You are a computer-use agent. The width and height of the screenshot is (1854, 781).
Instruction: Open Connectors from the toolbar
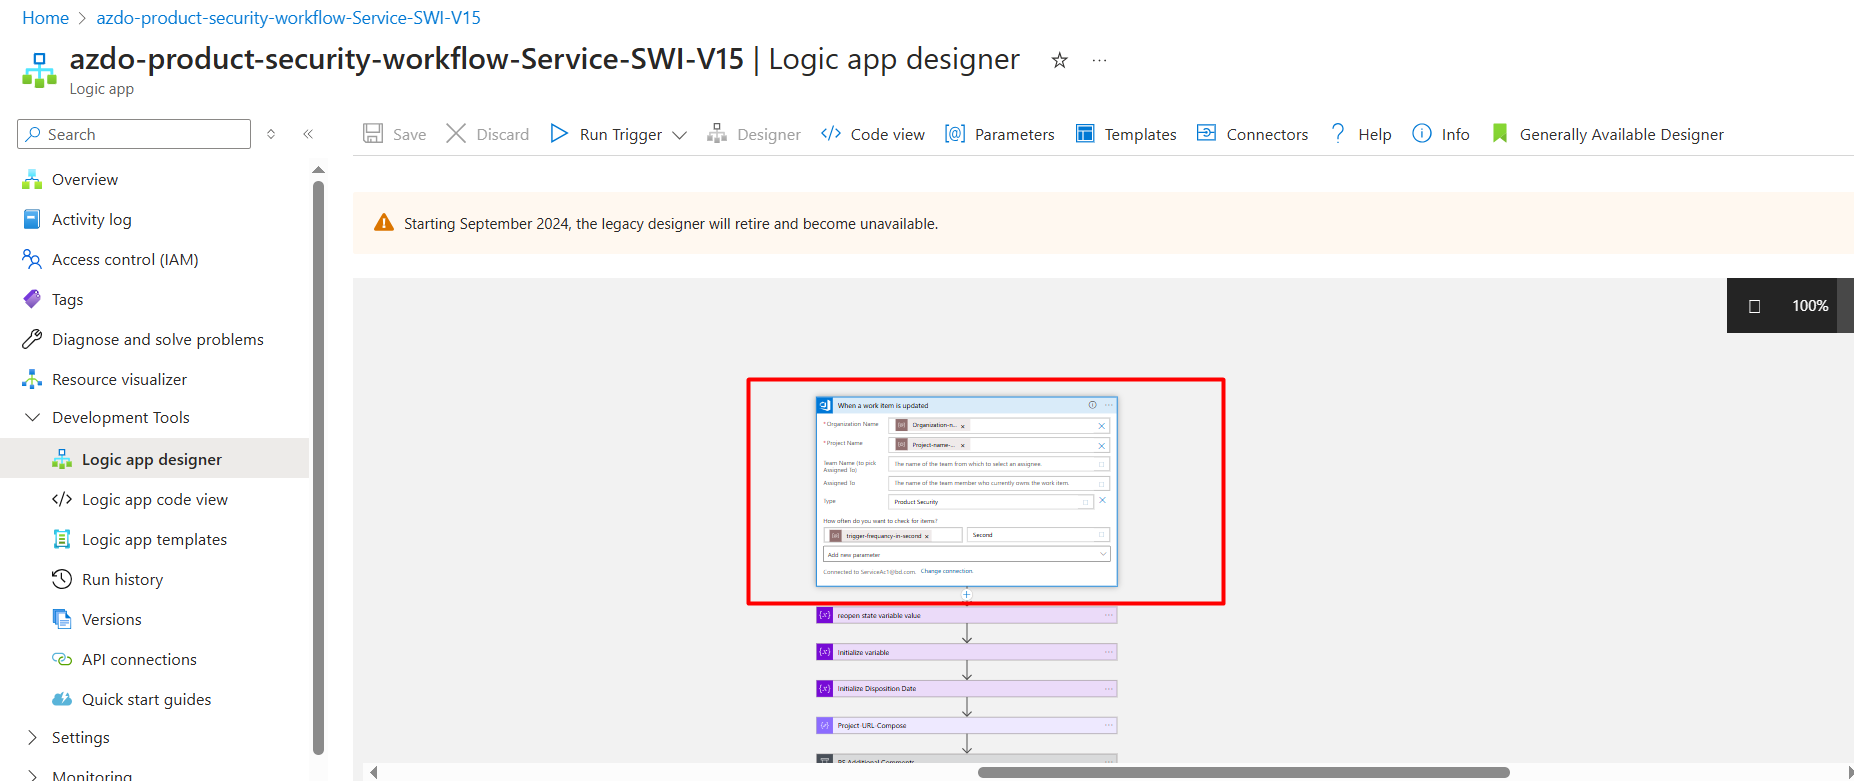[1252, 134]
